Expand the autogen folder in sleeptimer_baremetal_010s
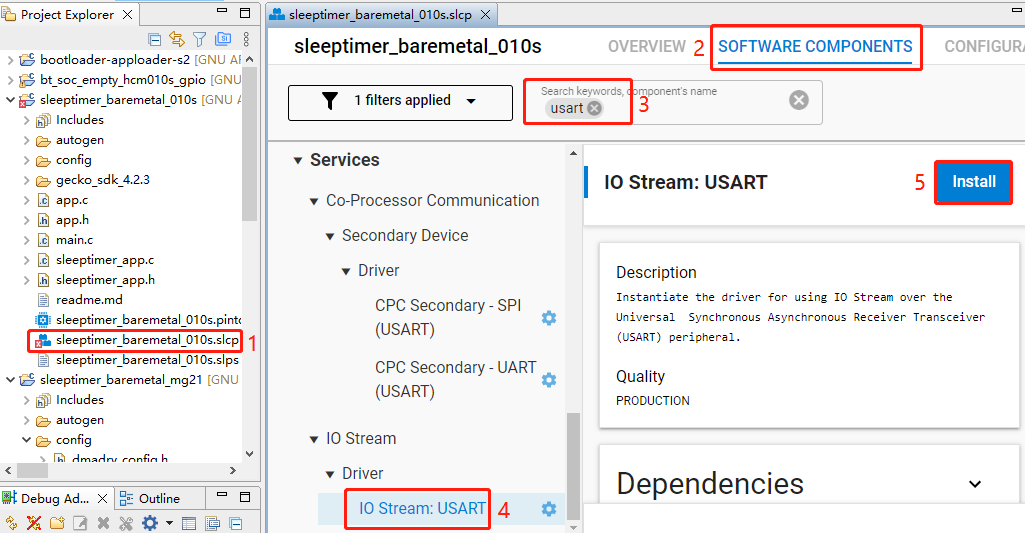Viewport: 1025px width, 533px height. (27, 140)
